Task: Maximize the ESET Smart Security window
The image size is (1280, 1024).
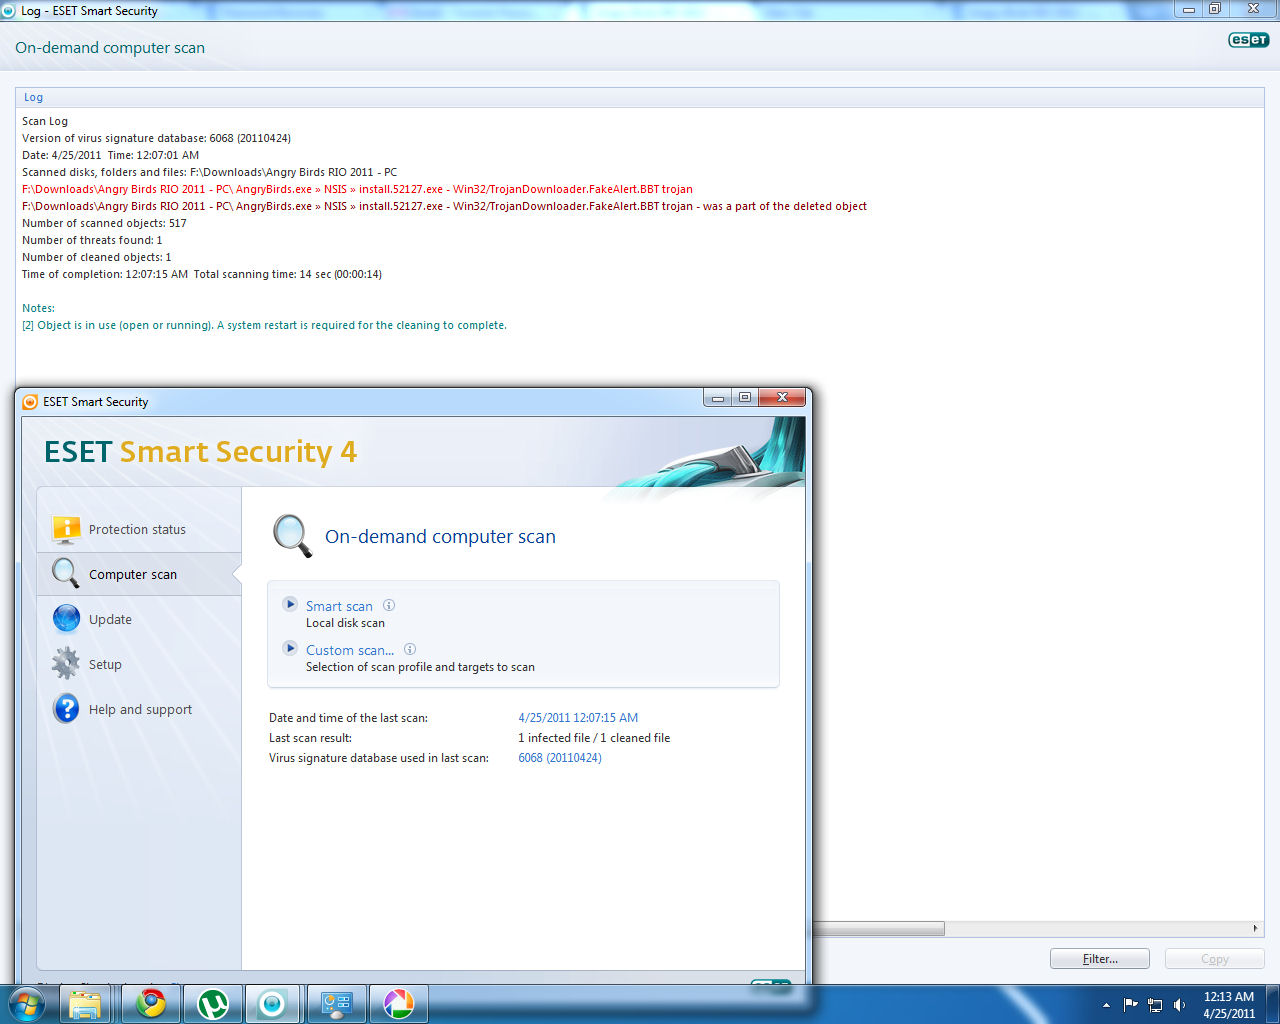Action: coord(745,397)
